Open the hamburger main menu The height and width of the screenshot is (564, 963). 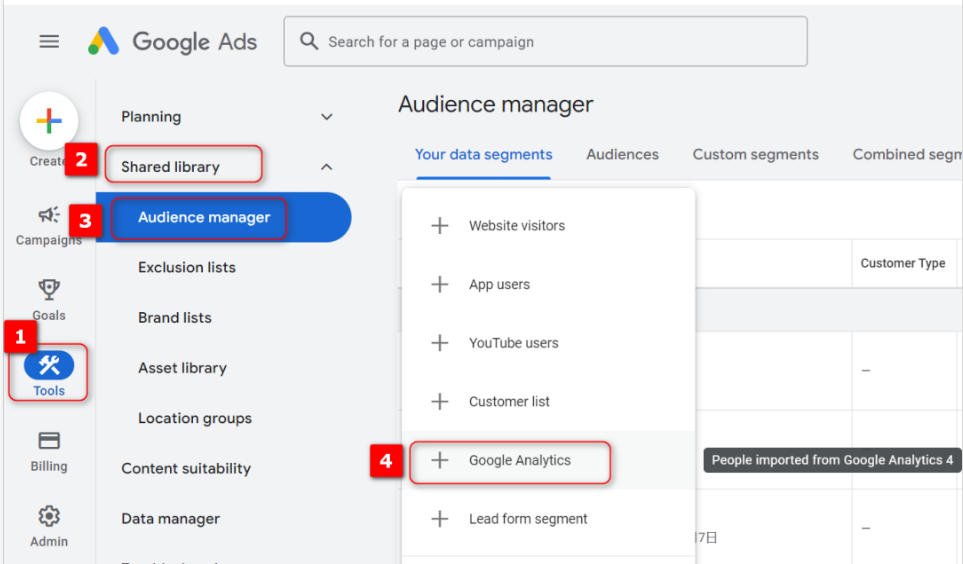[49, 42]
